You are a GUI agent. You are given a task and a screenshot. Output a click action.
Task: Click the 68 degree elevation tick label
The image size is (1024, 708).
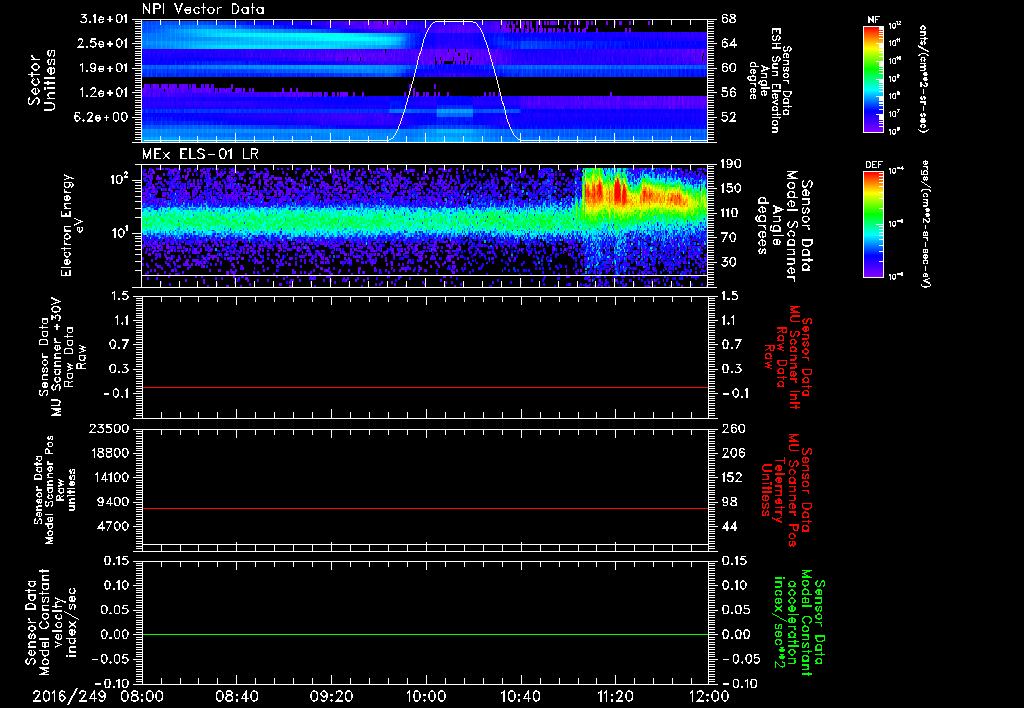point(729,19)
